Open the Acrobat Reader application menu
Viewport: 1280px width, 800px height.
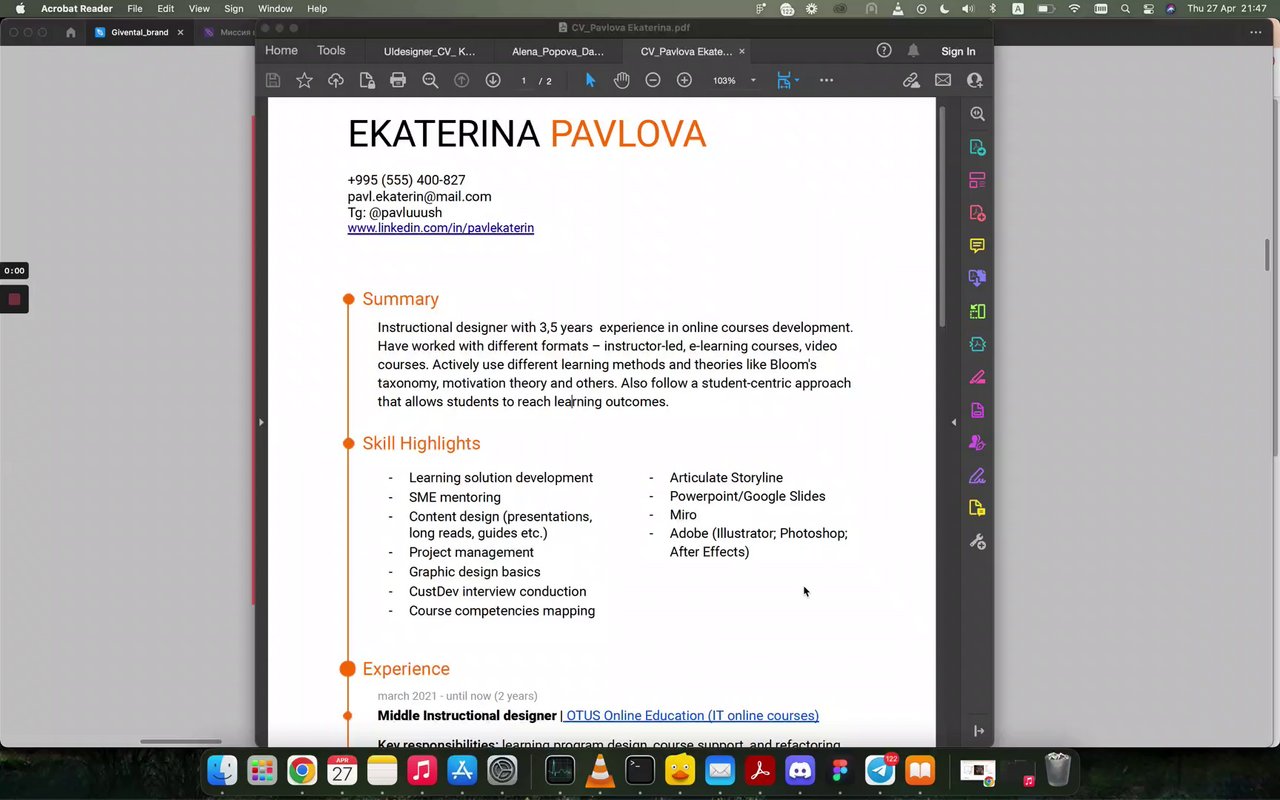pyautogui.click(x=77, y=8)
